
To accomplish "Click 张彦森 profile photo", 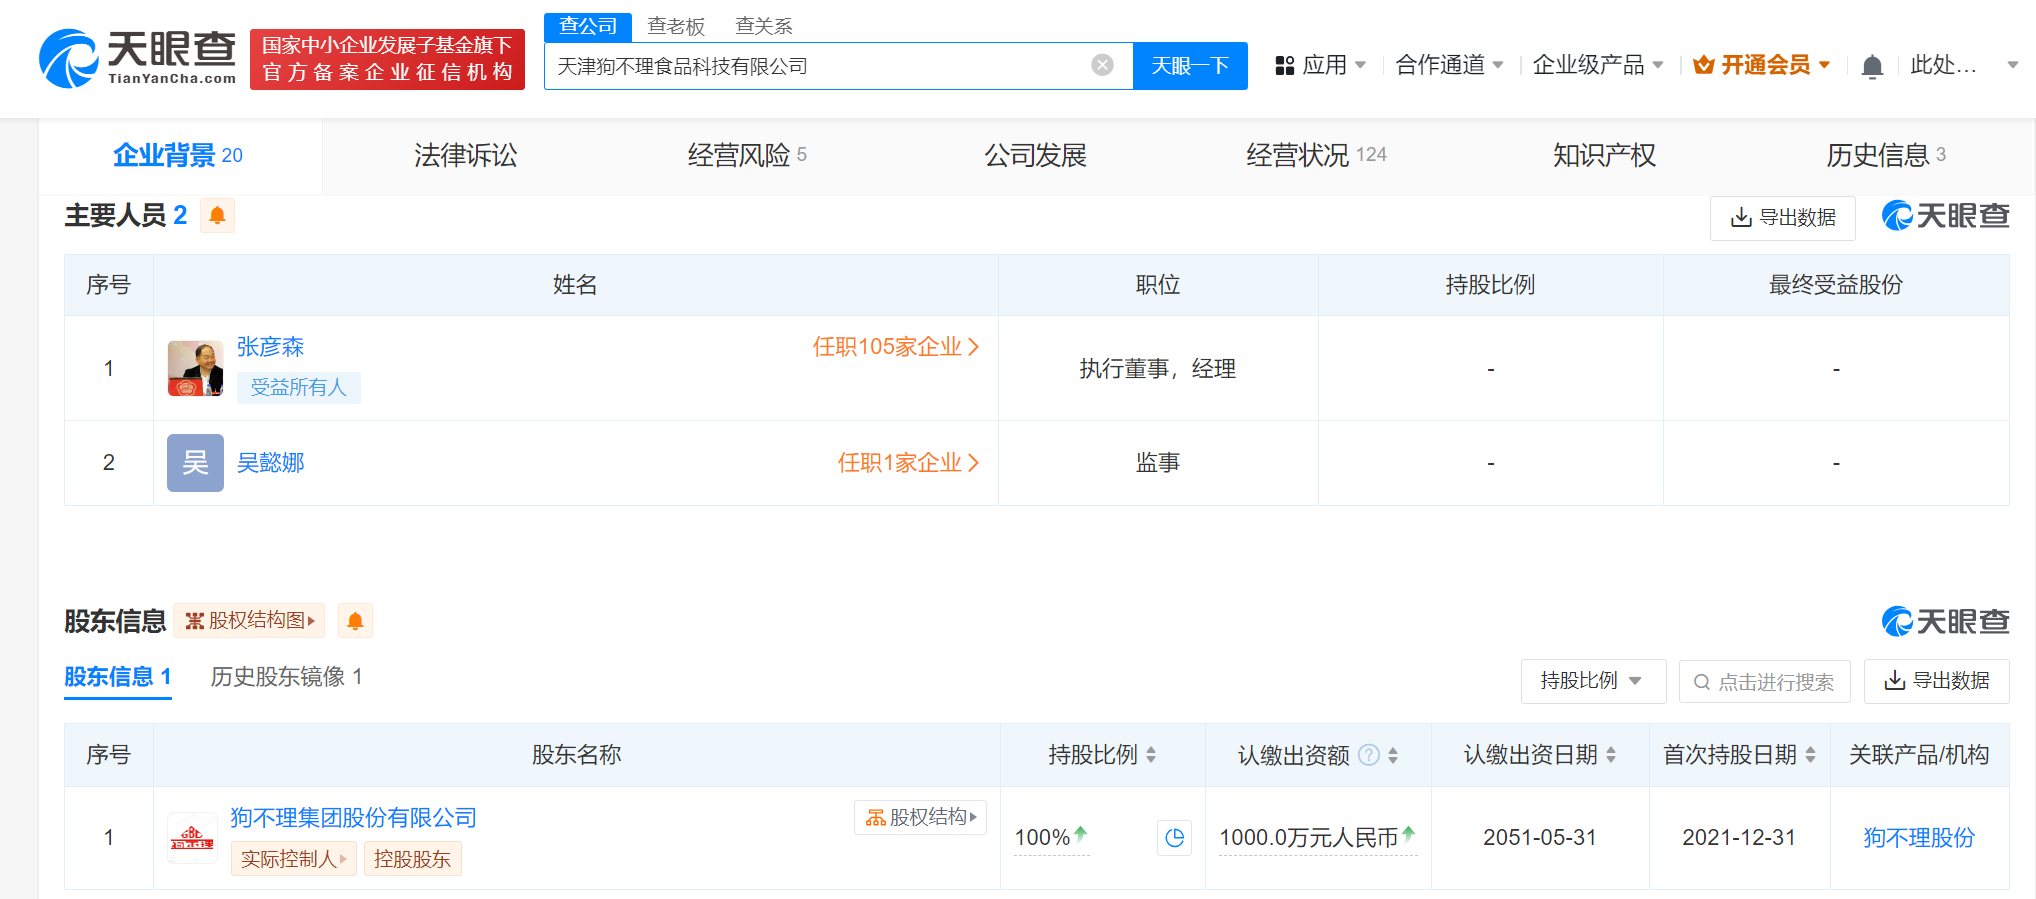I will (x=195, y=368).
